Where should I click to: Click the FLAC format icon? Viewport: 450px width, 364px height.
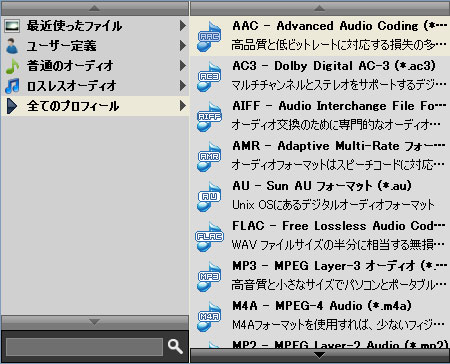point(209,236)
